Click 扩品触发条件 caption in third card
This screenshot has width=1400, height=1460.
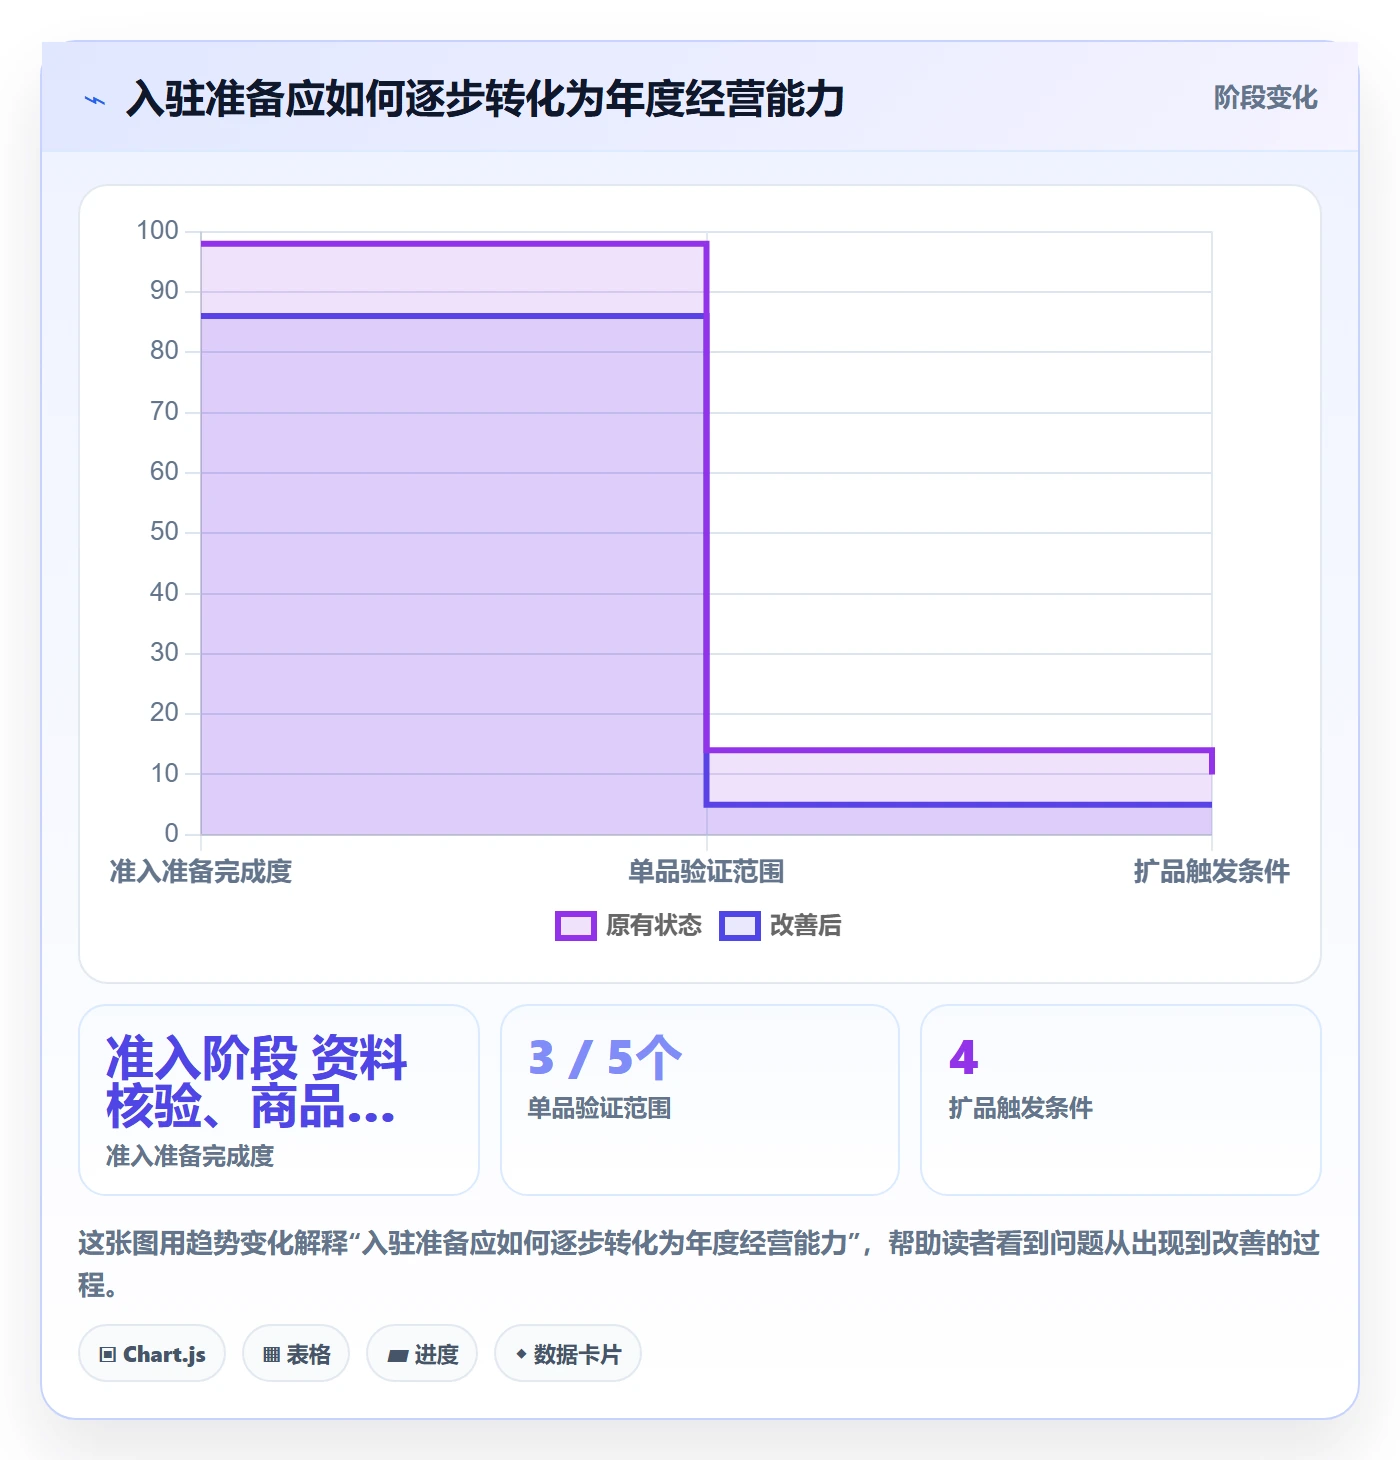click(1021, 1108)
